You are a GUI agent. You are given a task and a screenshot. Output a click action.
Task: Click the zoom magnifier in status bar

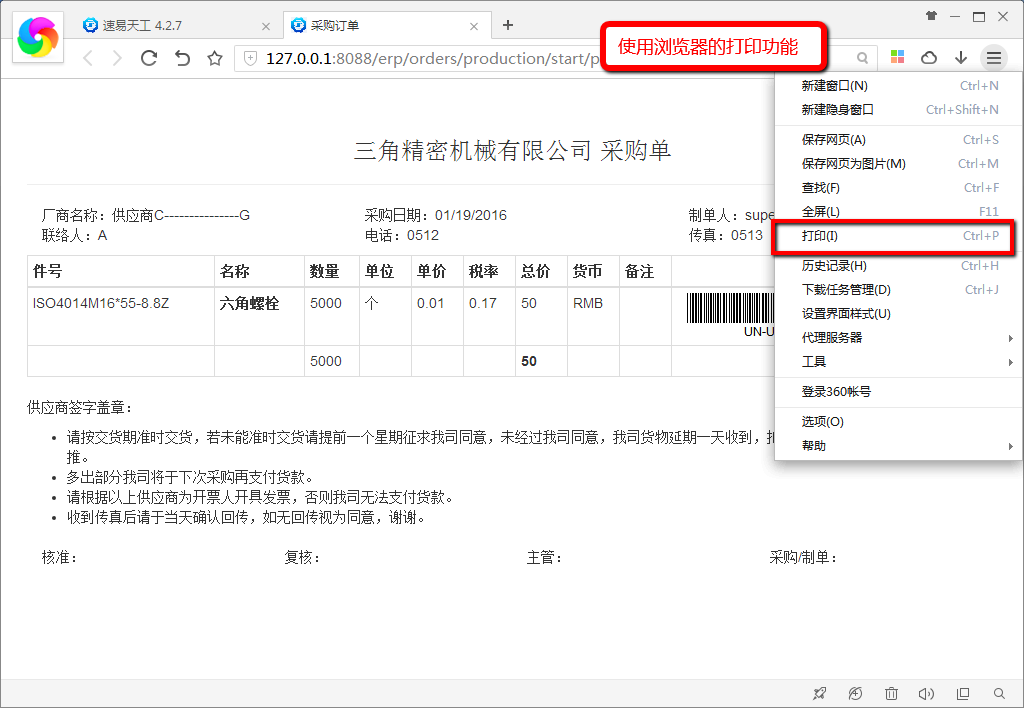tap(999, 693)
